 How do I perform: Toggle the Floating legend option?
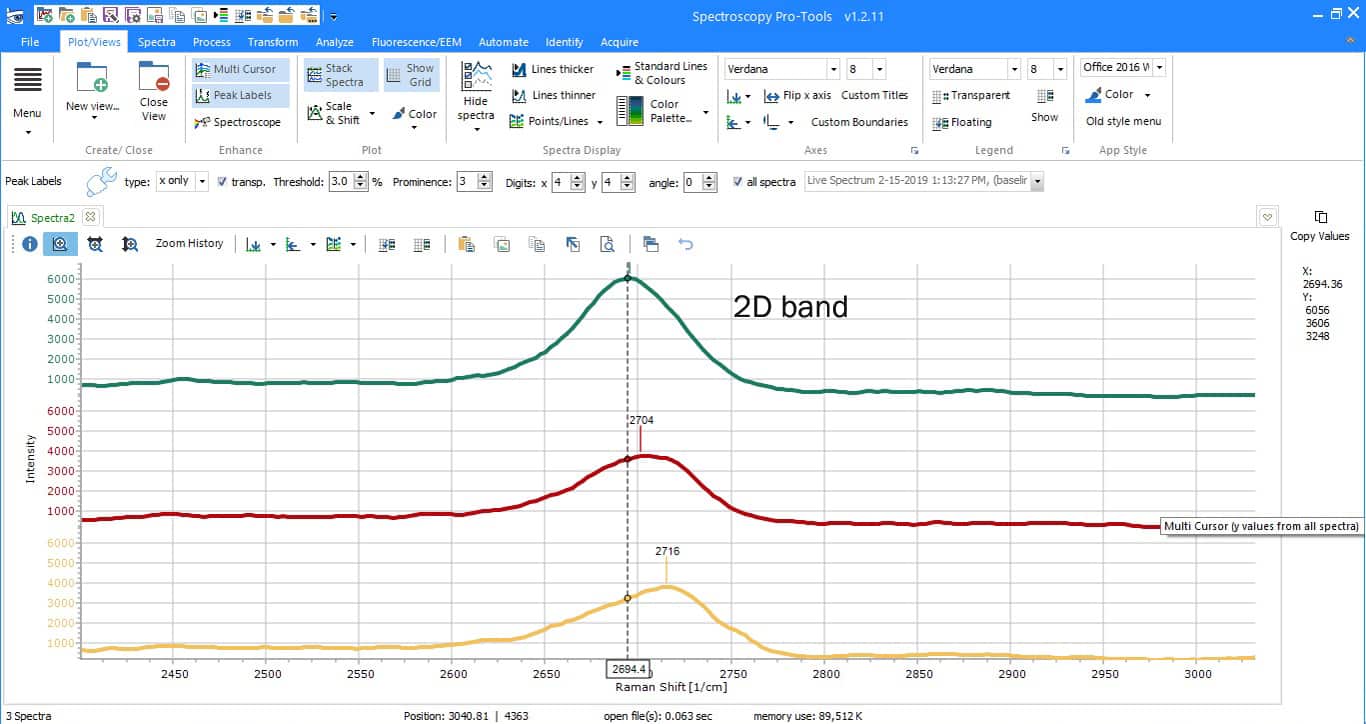[962, 123]
